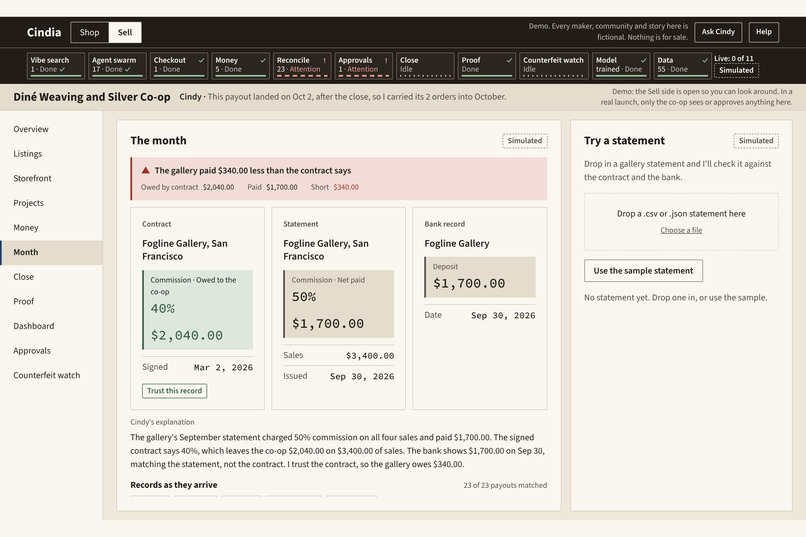Screen dimensions: 806x537
Task: Click the statement's 50% net paid card
Action: click(339, 304)
